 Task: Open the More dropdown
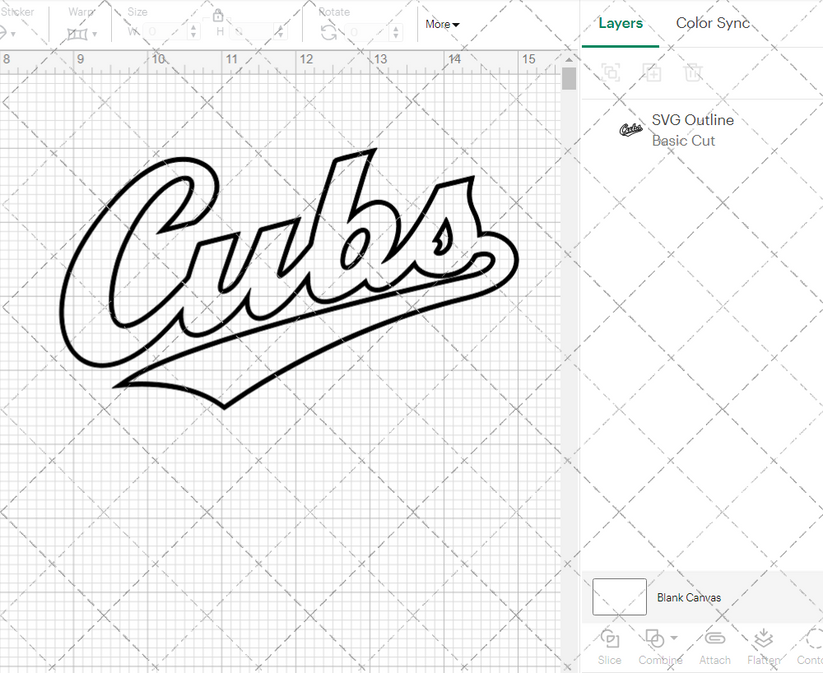coord(441,24)
